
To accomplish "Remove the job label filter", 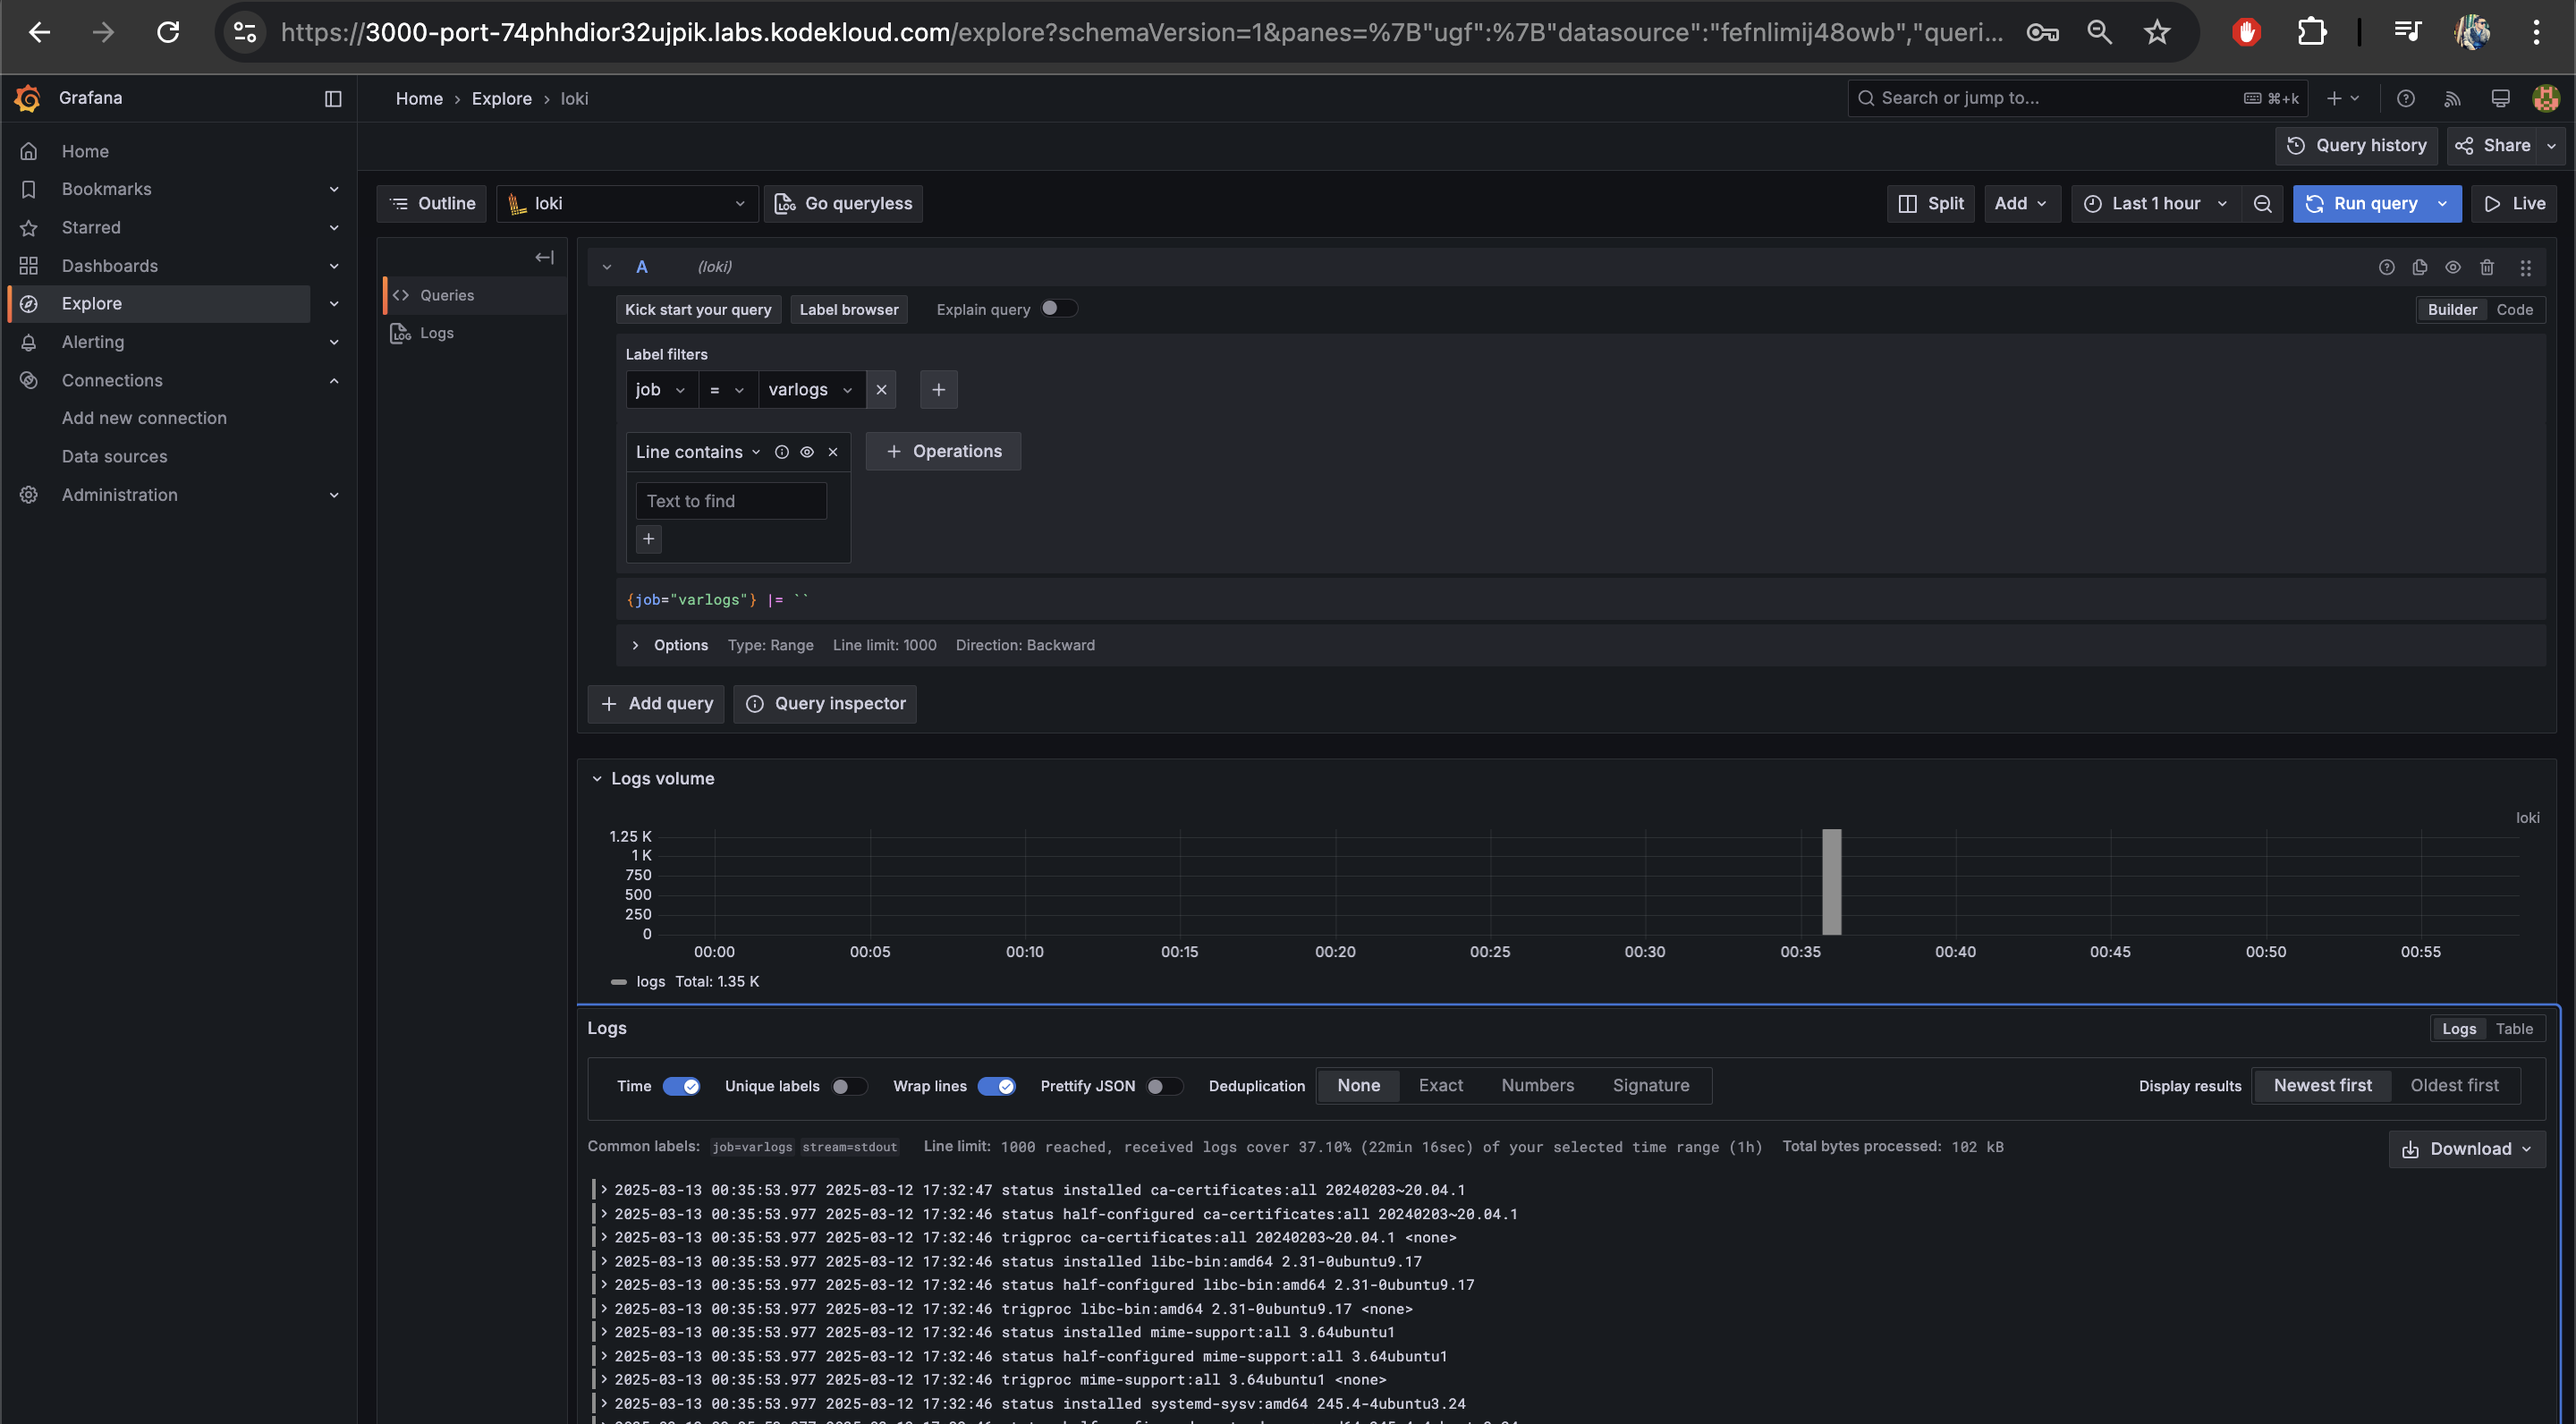I will pos(881,390).
